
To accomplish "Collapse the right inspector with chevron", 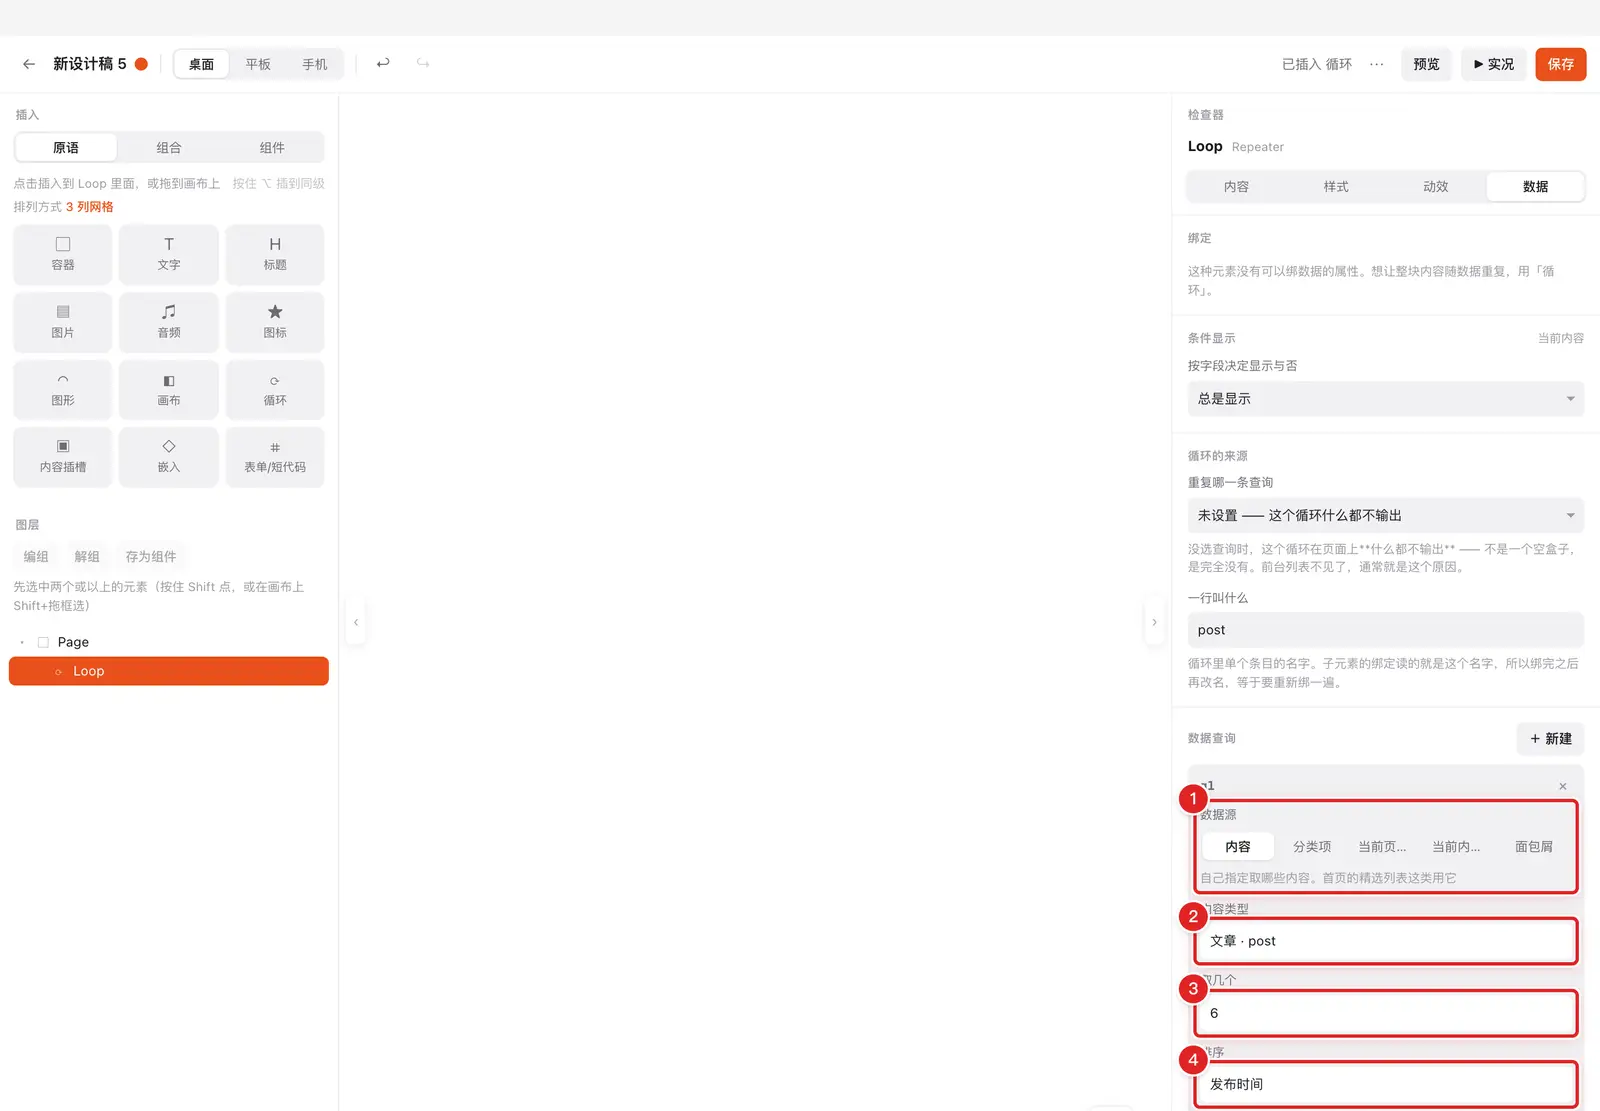I will [1154, 622].
